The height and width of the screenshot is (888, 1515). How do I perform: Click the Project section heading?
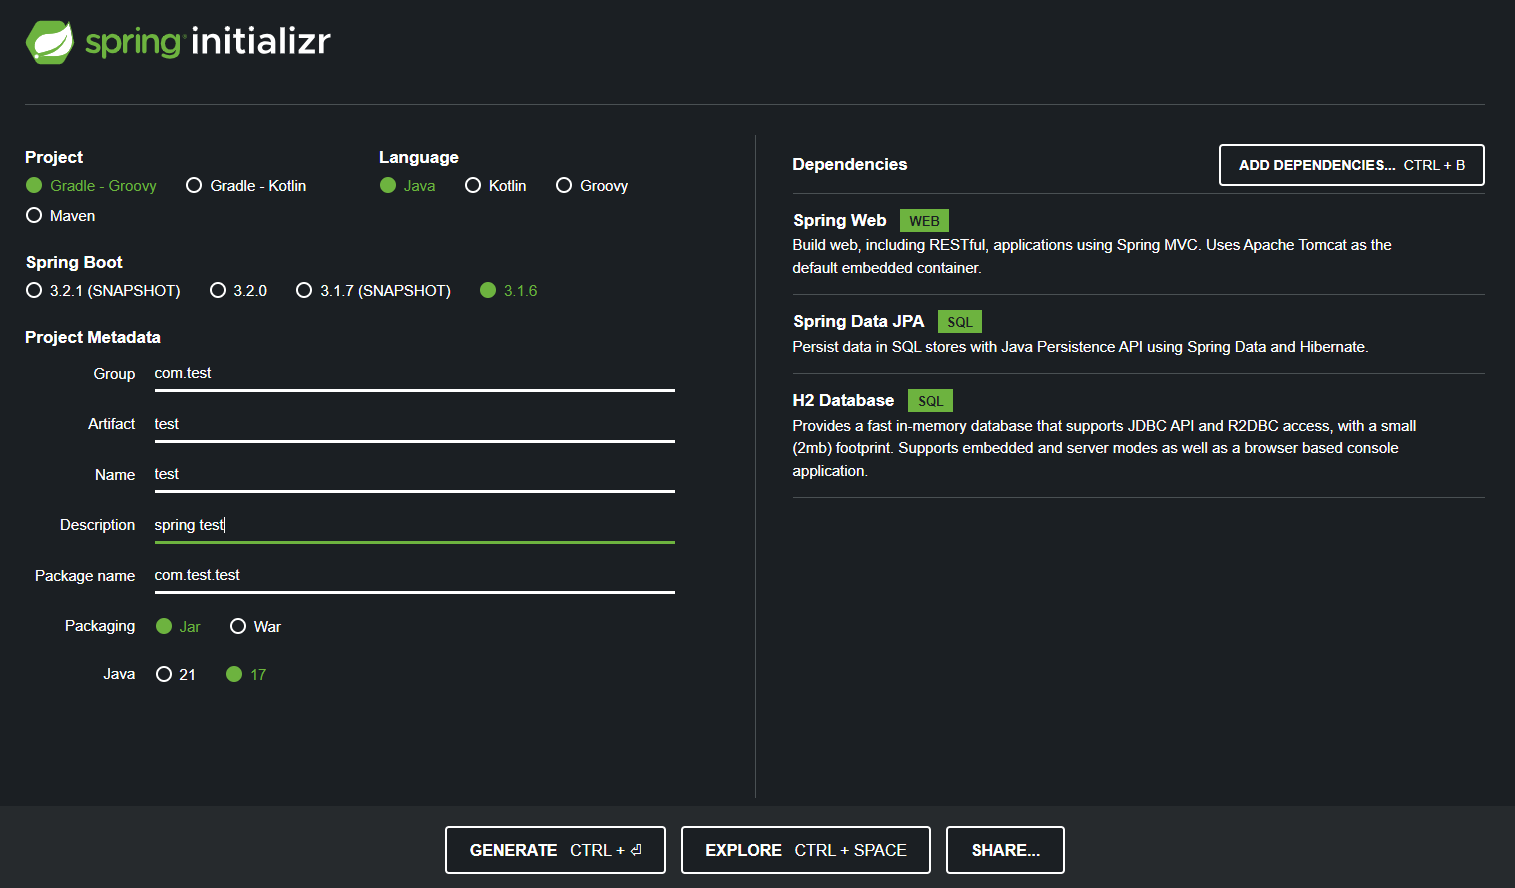click(x=54, y=158)
